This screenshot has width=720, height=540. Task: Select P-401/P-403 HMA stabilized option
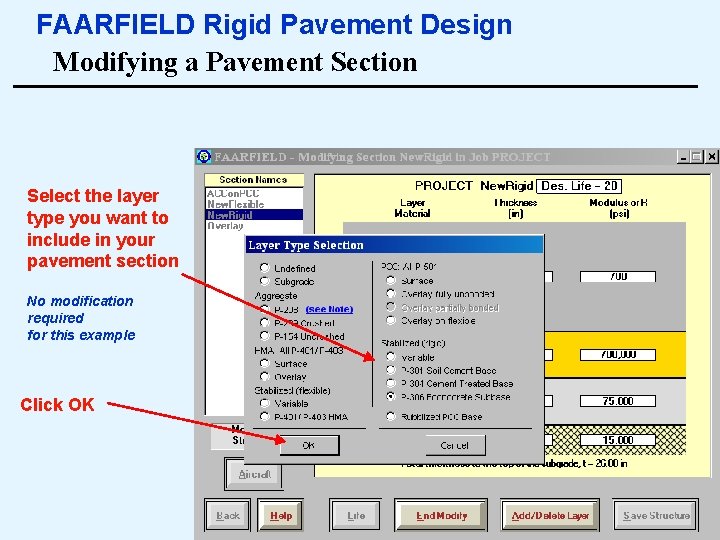click(x=264, y=416)
